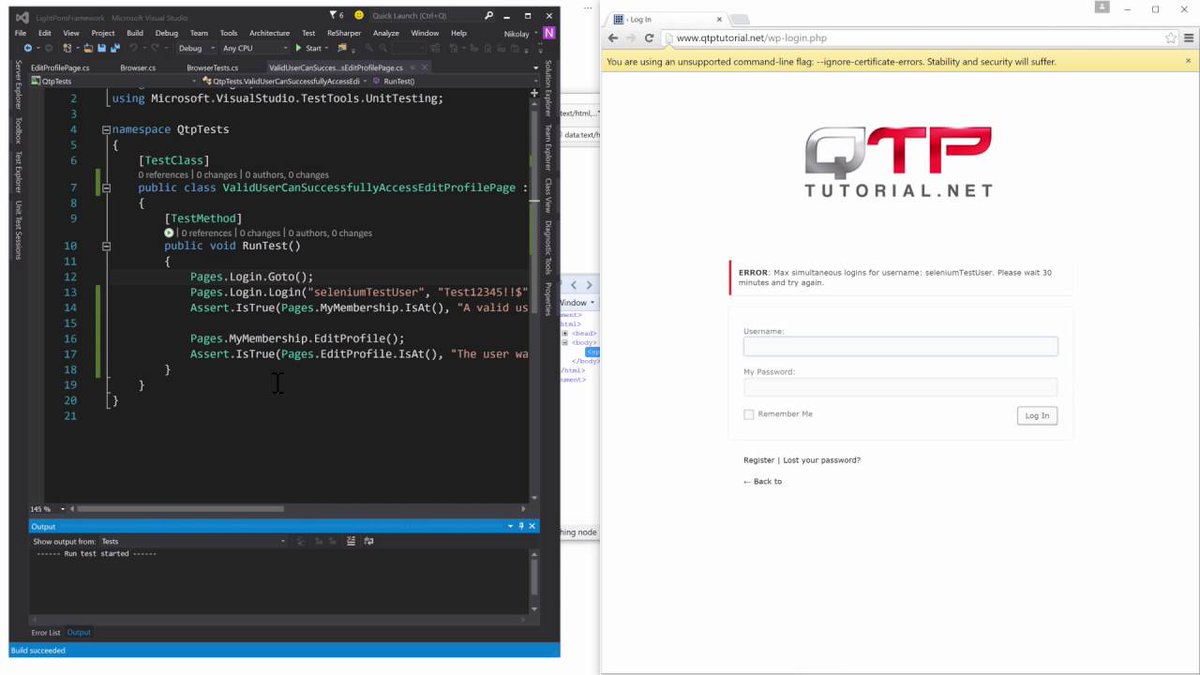Collapse the body node in the DOM tree
The image size is (1200, 675).
click(565, 342)
